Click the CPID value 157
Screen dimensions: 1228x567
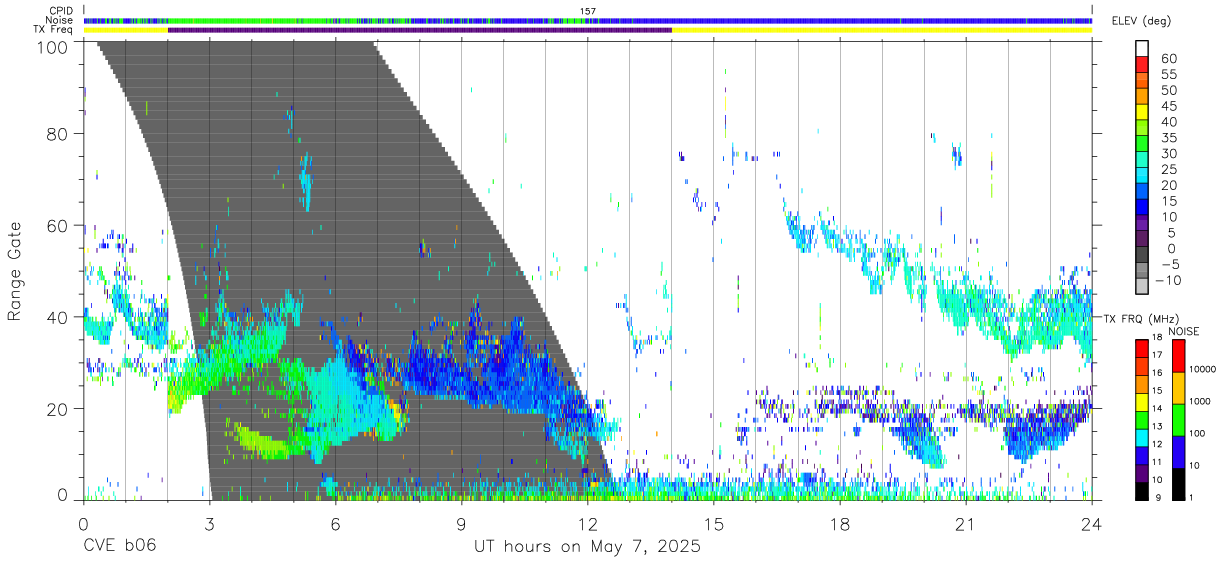pyautogui.click(x=588, y=11)
